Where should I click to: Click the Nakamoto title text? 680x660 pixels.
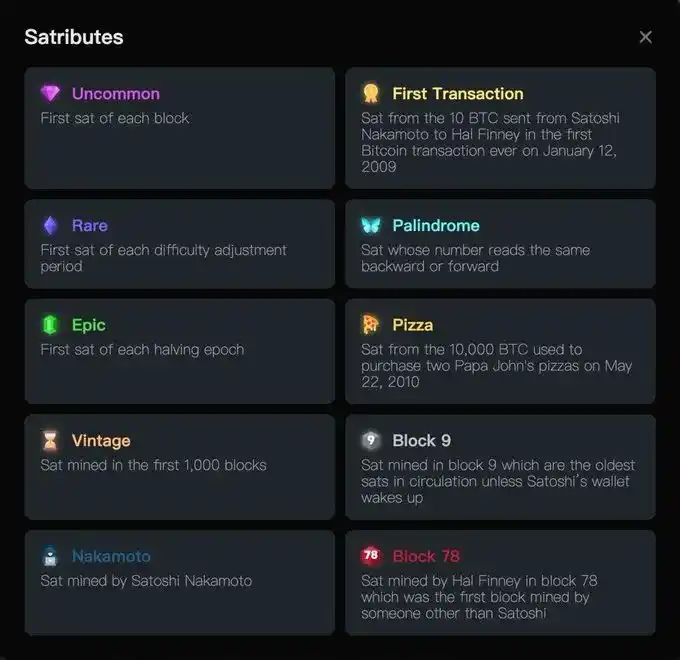[111, 556]
